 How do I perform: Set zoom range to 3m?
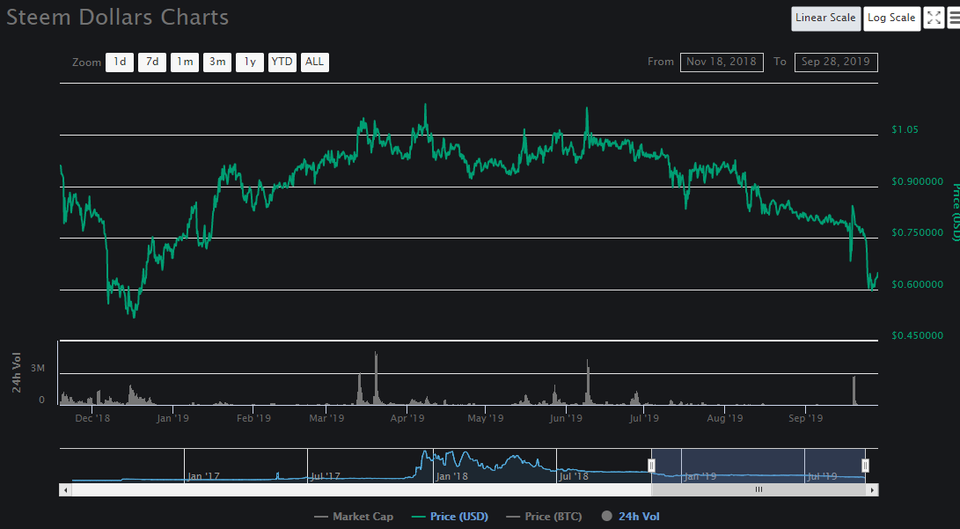click(217, 62)
